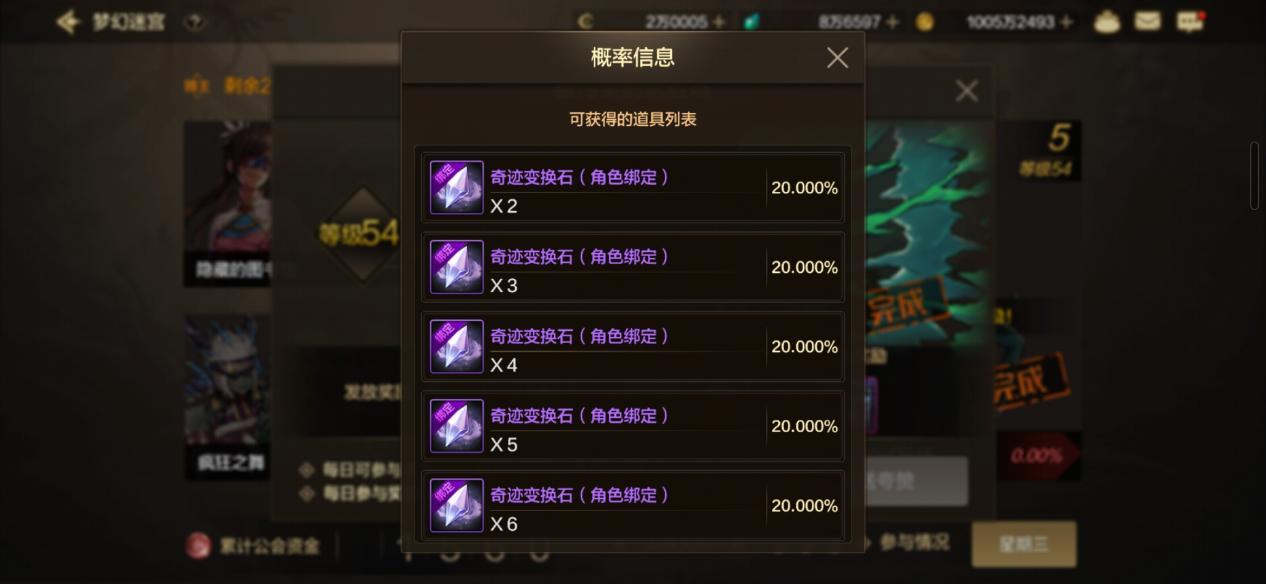
Task: Add currency with plus next to 2万0005
Action: (719, 21)
